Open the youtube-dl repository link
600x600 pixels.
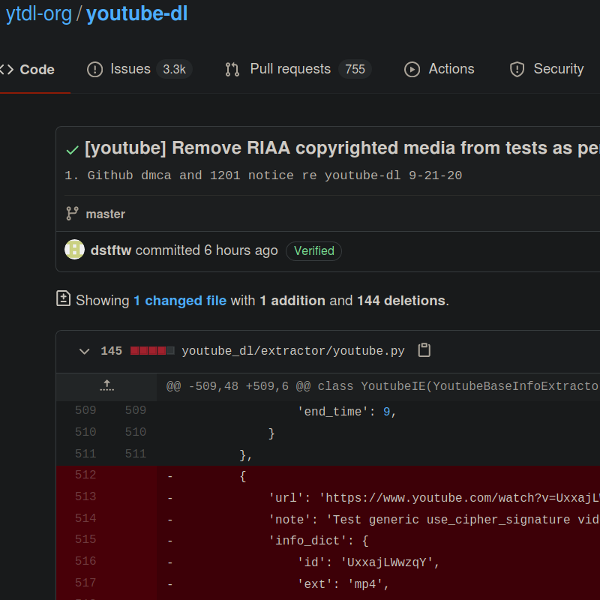pyautogui.click(x=137, y=14)
